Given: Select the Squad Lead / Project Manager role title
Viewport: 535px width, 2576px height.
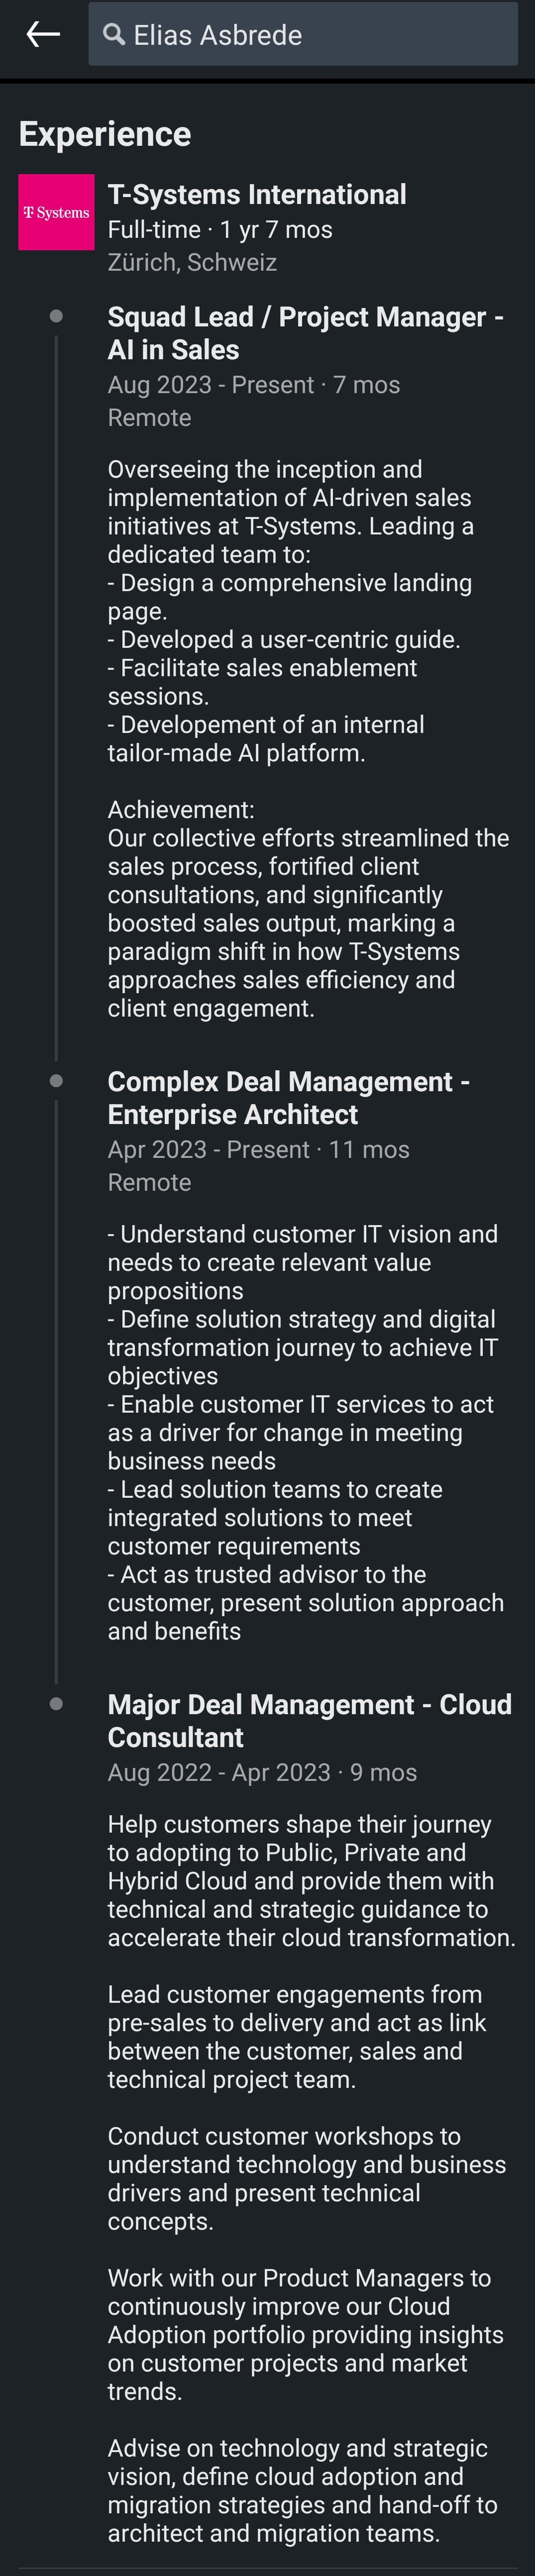Looking at the screenshot, I should click(305, 333).
